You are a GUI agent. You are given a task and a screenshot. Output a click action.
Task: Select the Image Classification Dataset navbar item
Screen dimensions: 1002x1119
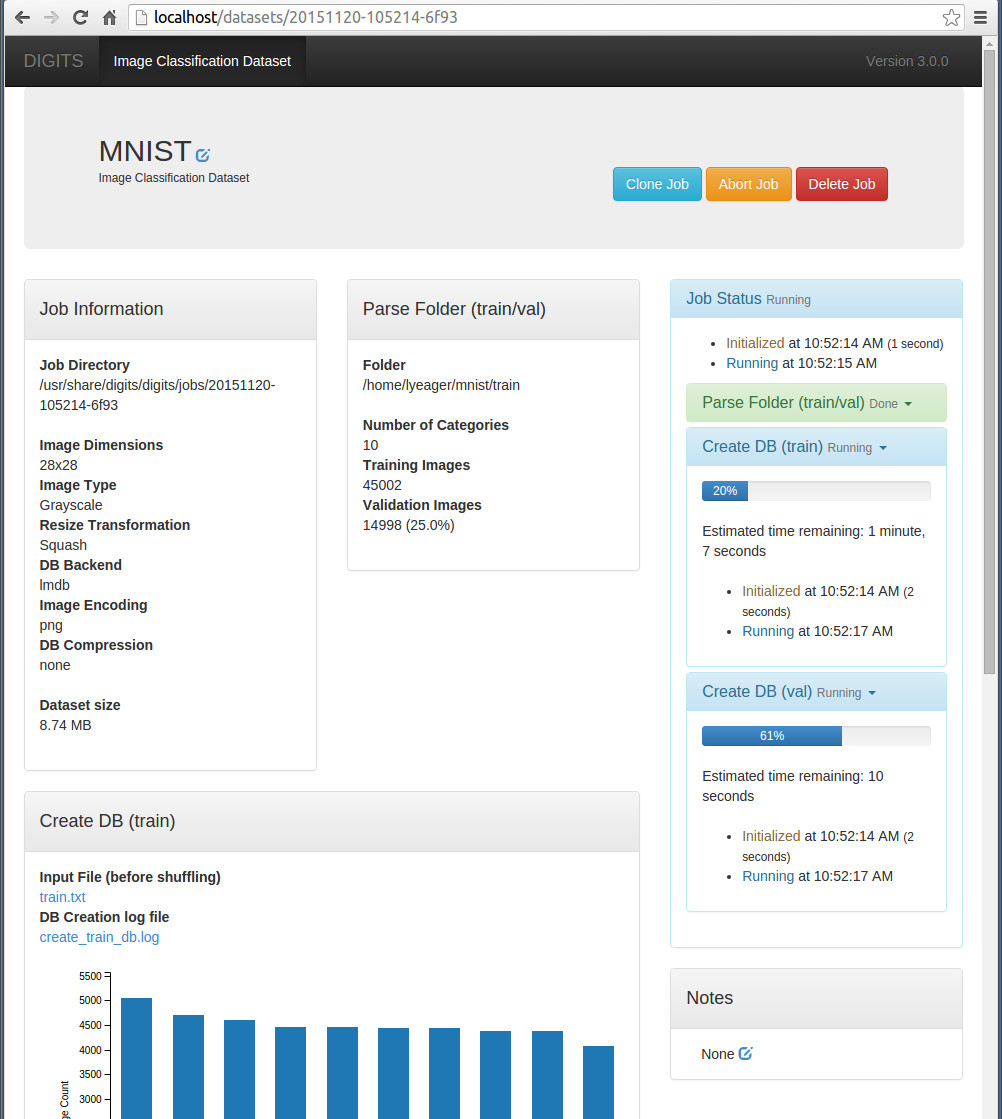[202, 61]
